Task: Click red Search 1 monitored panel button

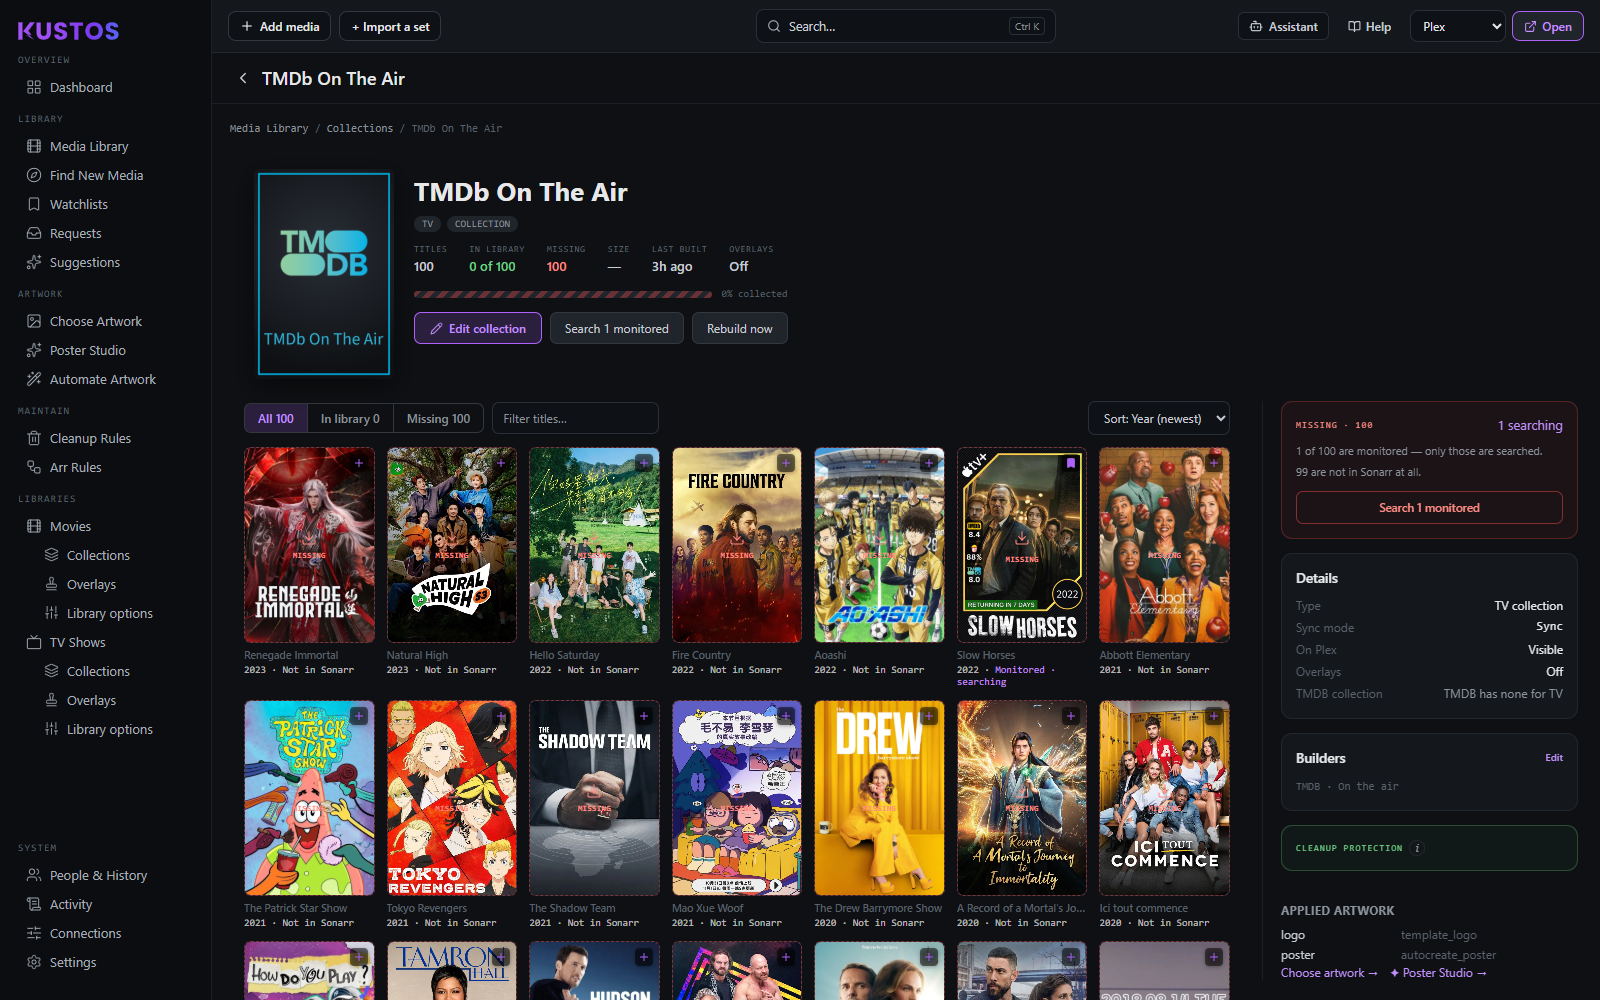Action: (x=1429, y=508)
